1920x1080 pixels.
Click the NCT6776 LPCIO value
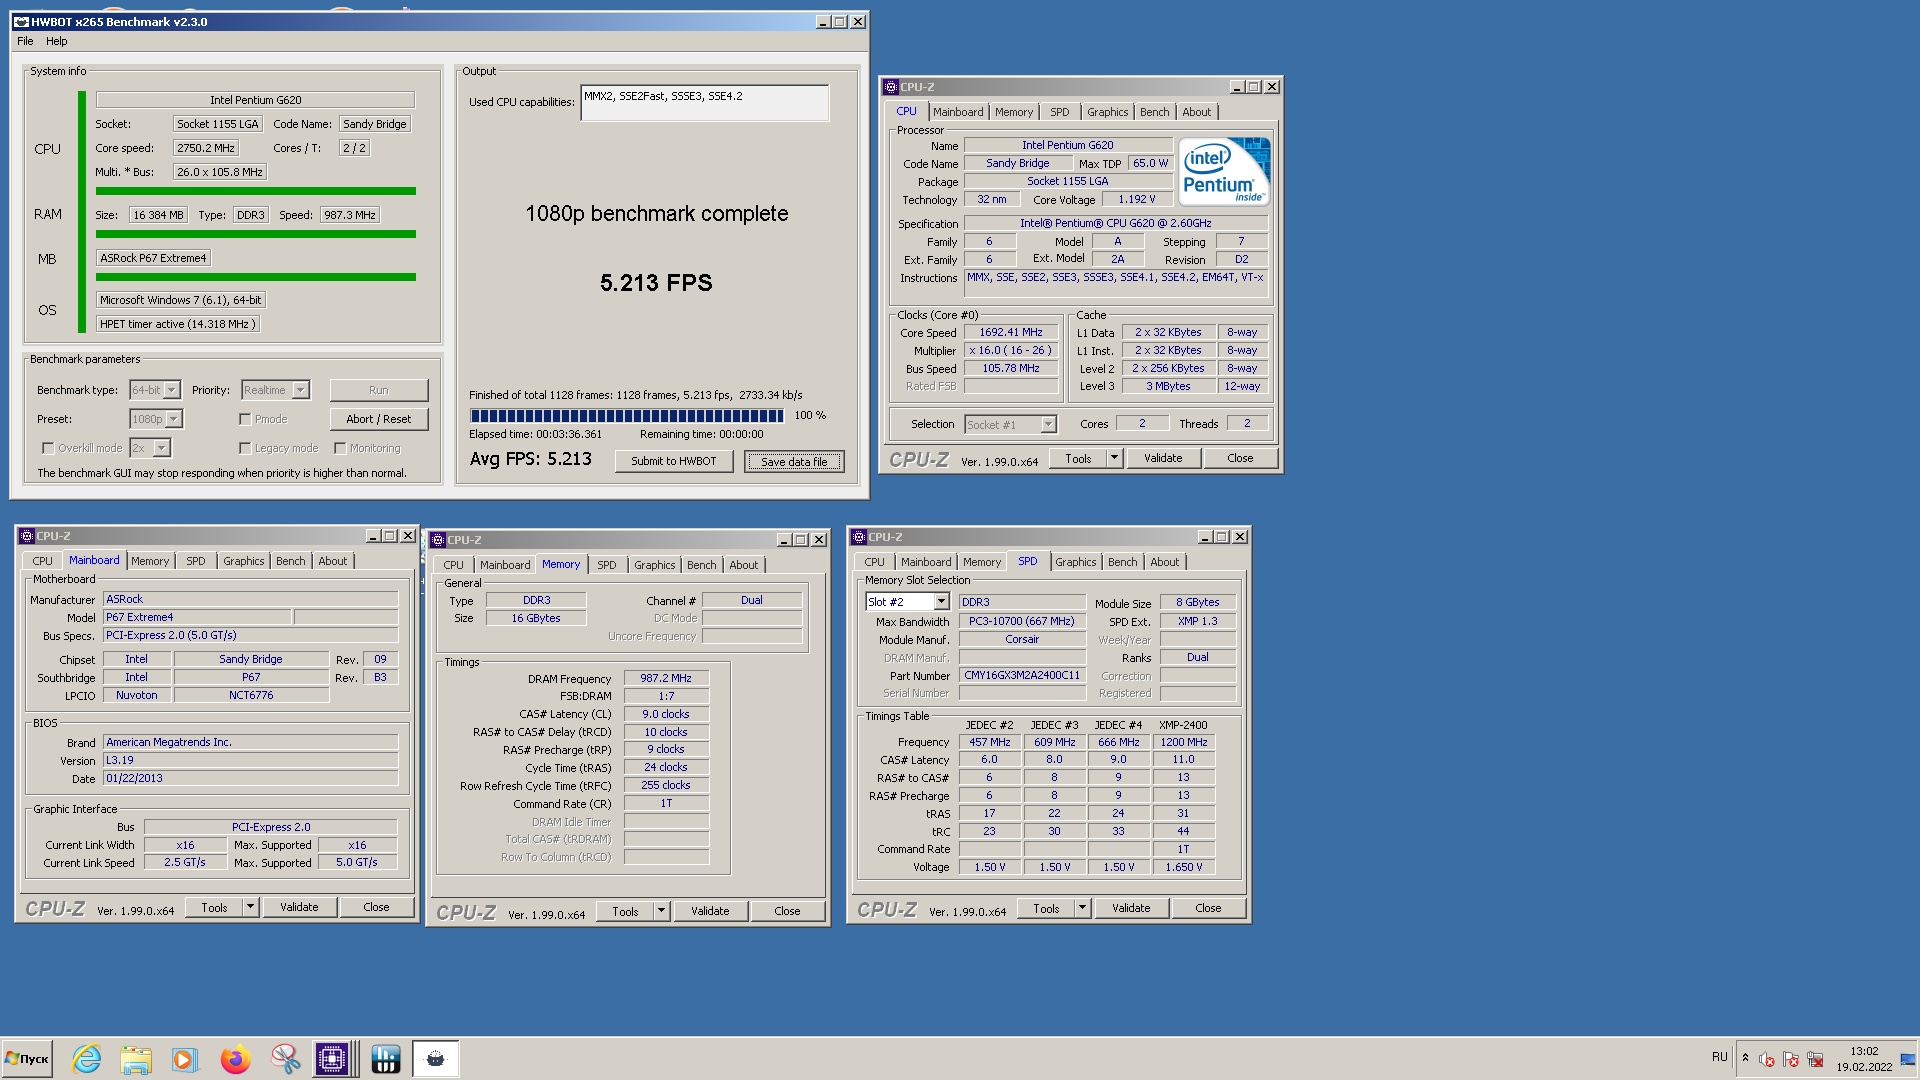point(251,695)
